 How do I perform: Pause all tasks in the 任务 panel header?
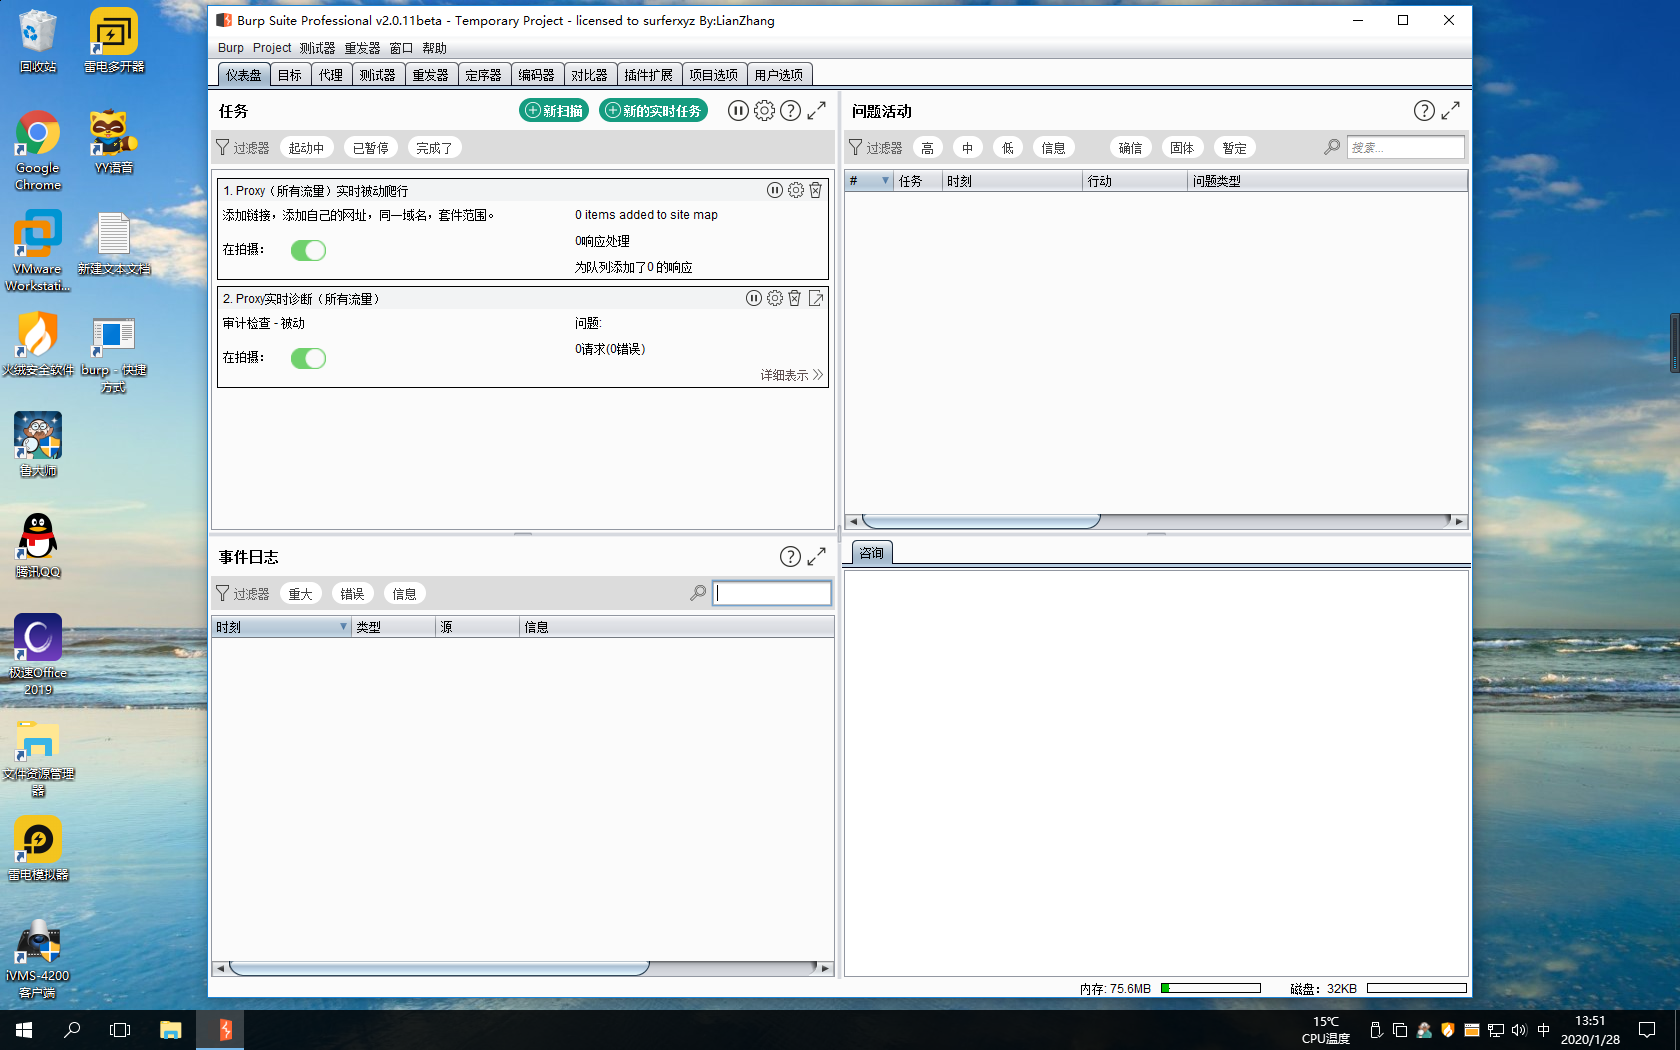[738, 111]
